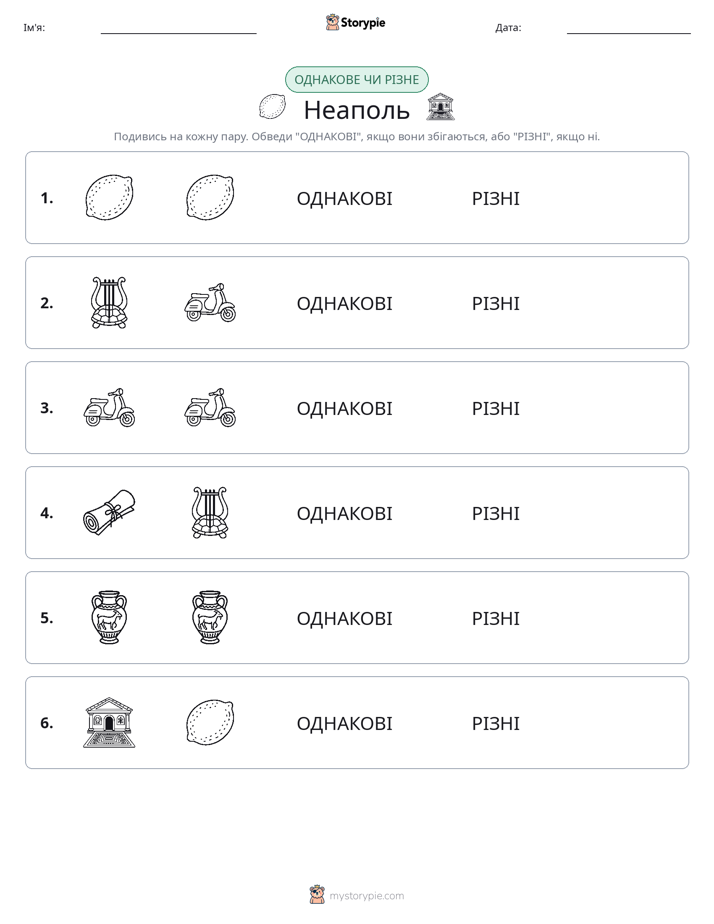The height and width of the screenshot is (924, 714).
Task: Click the temple icon in row 6
Action: 109,722
